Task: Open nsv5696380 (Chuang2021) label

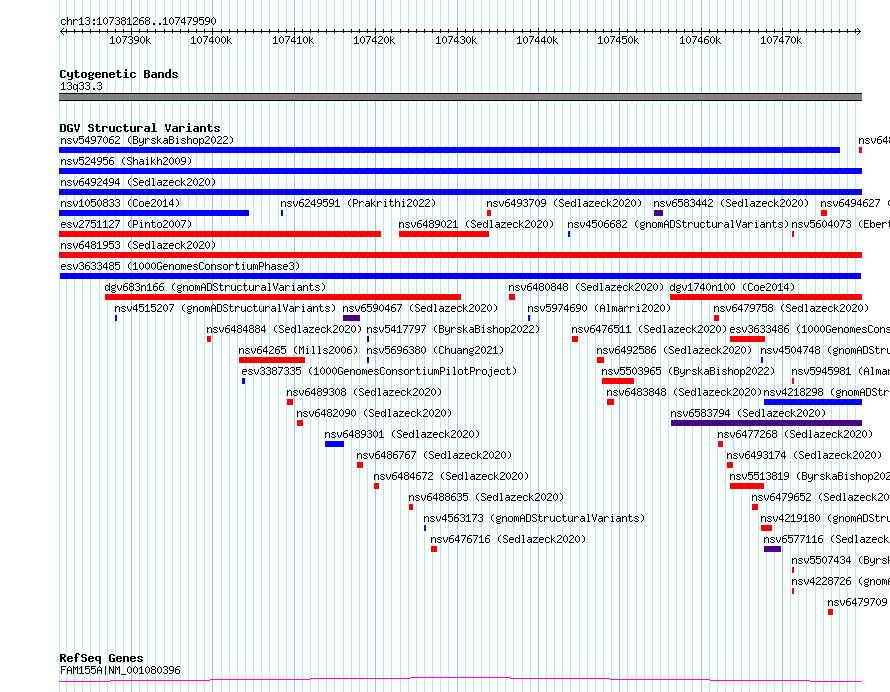Action: point(435,350)
